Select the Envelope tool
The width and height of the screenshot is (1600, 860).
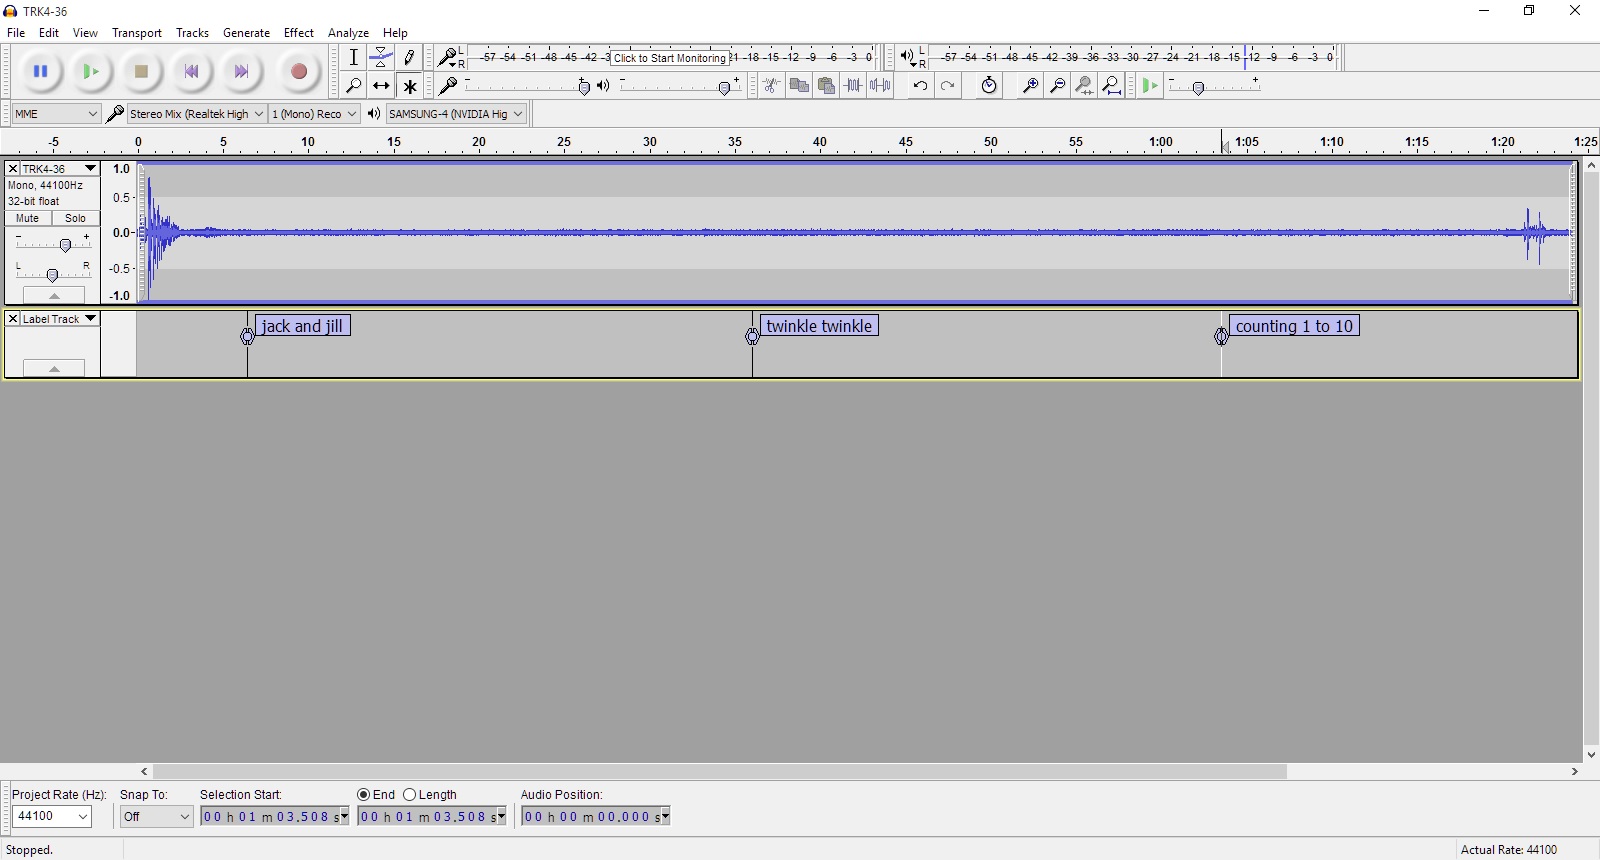[381, 58]
